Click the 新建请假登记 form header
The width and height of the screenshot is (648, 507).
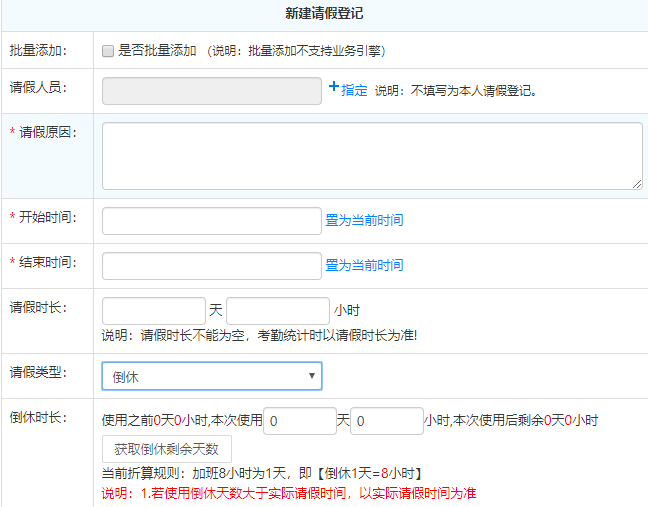pyautogui.click(x=324, y=14)
